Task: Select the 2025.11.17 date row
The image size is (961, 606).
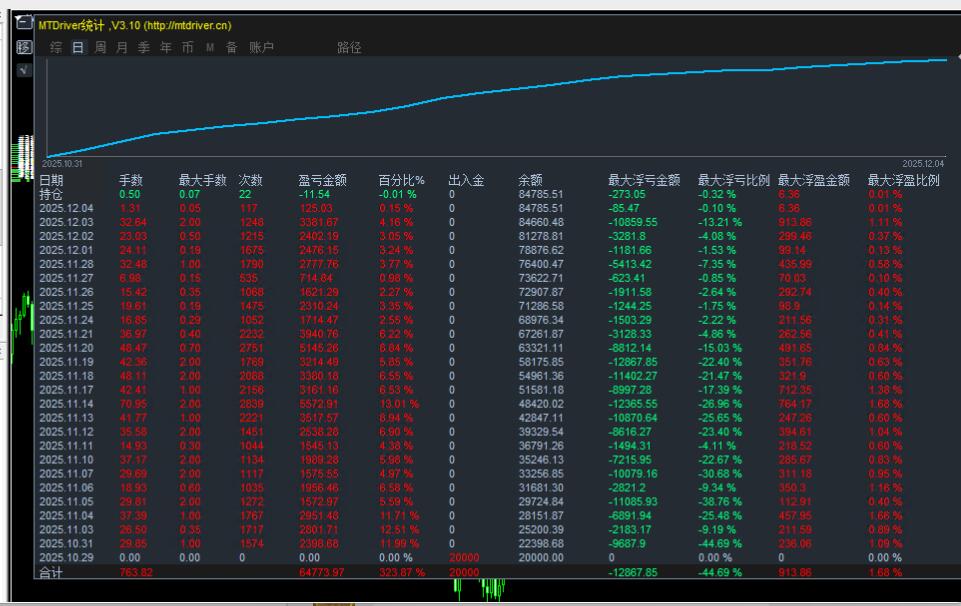Action: point(66,390)
